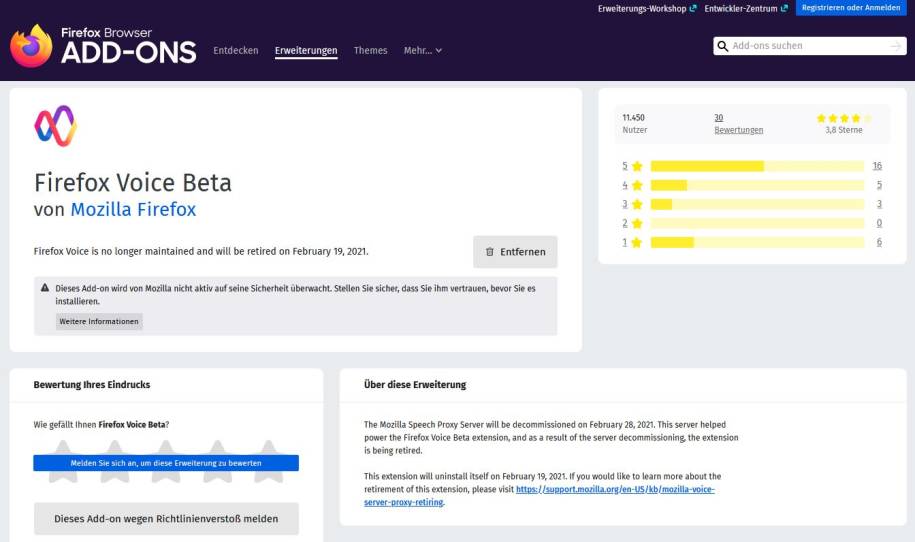Click the warning triangle icon in the notice
The height and width of the screenshot is (542, 915).
45,288
